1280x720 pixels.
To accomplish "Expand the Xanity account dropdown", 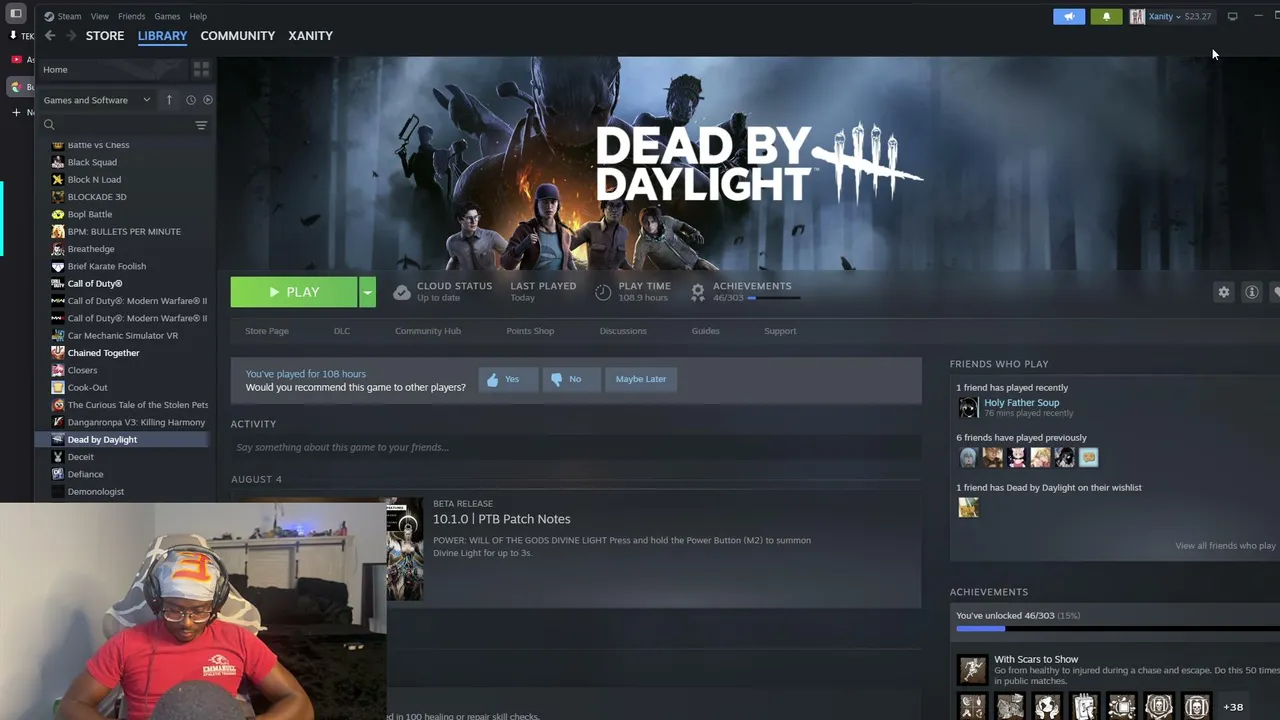I will pos(1179,16).
